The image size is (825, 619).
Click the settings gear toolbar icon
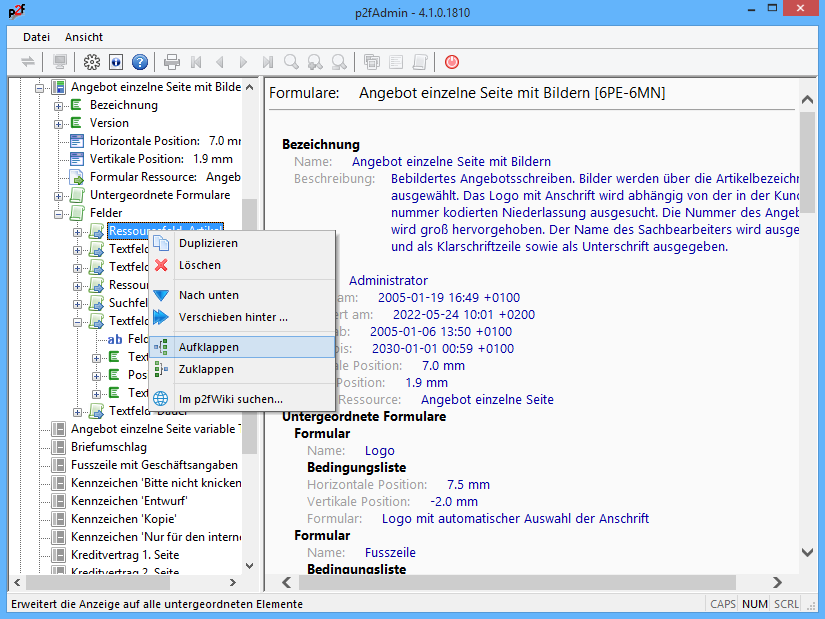pyautogui.click(x=92, y=61)
